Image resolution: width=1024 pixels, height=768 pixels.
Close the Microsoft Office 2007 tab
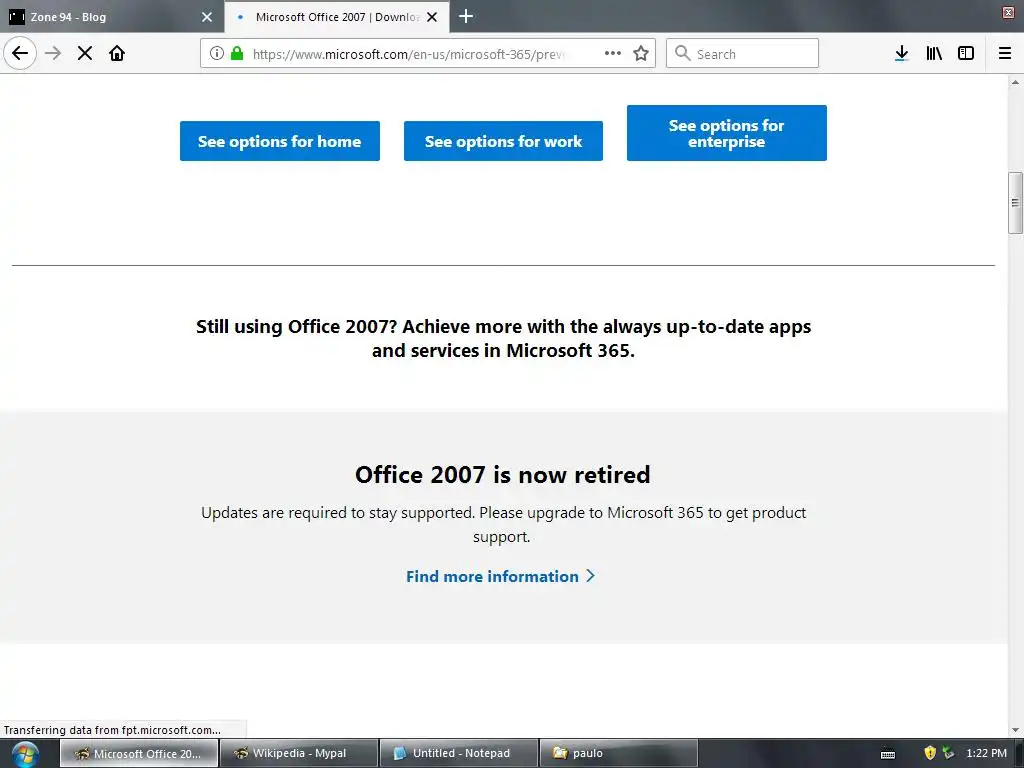432,17
